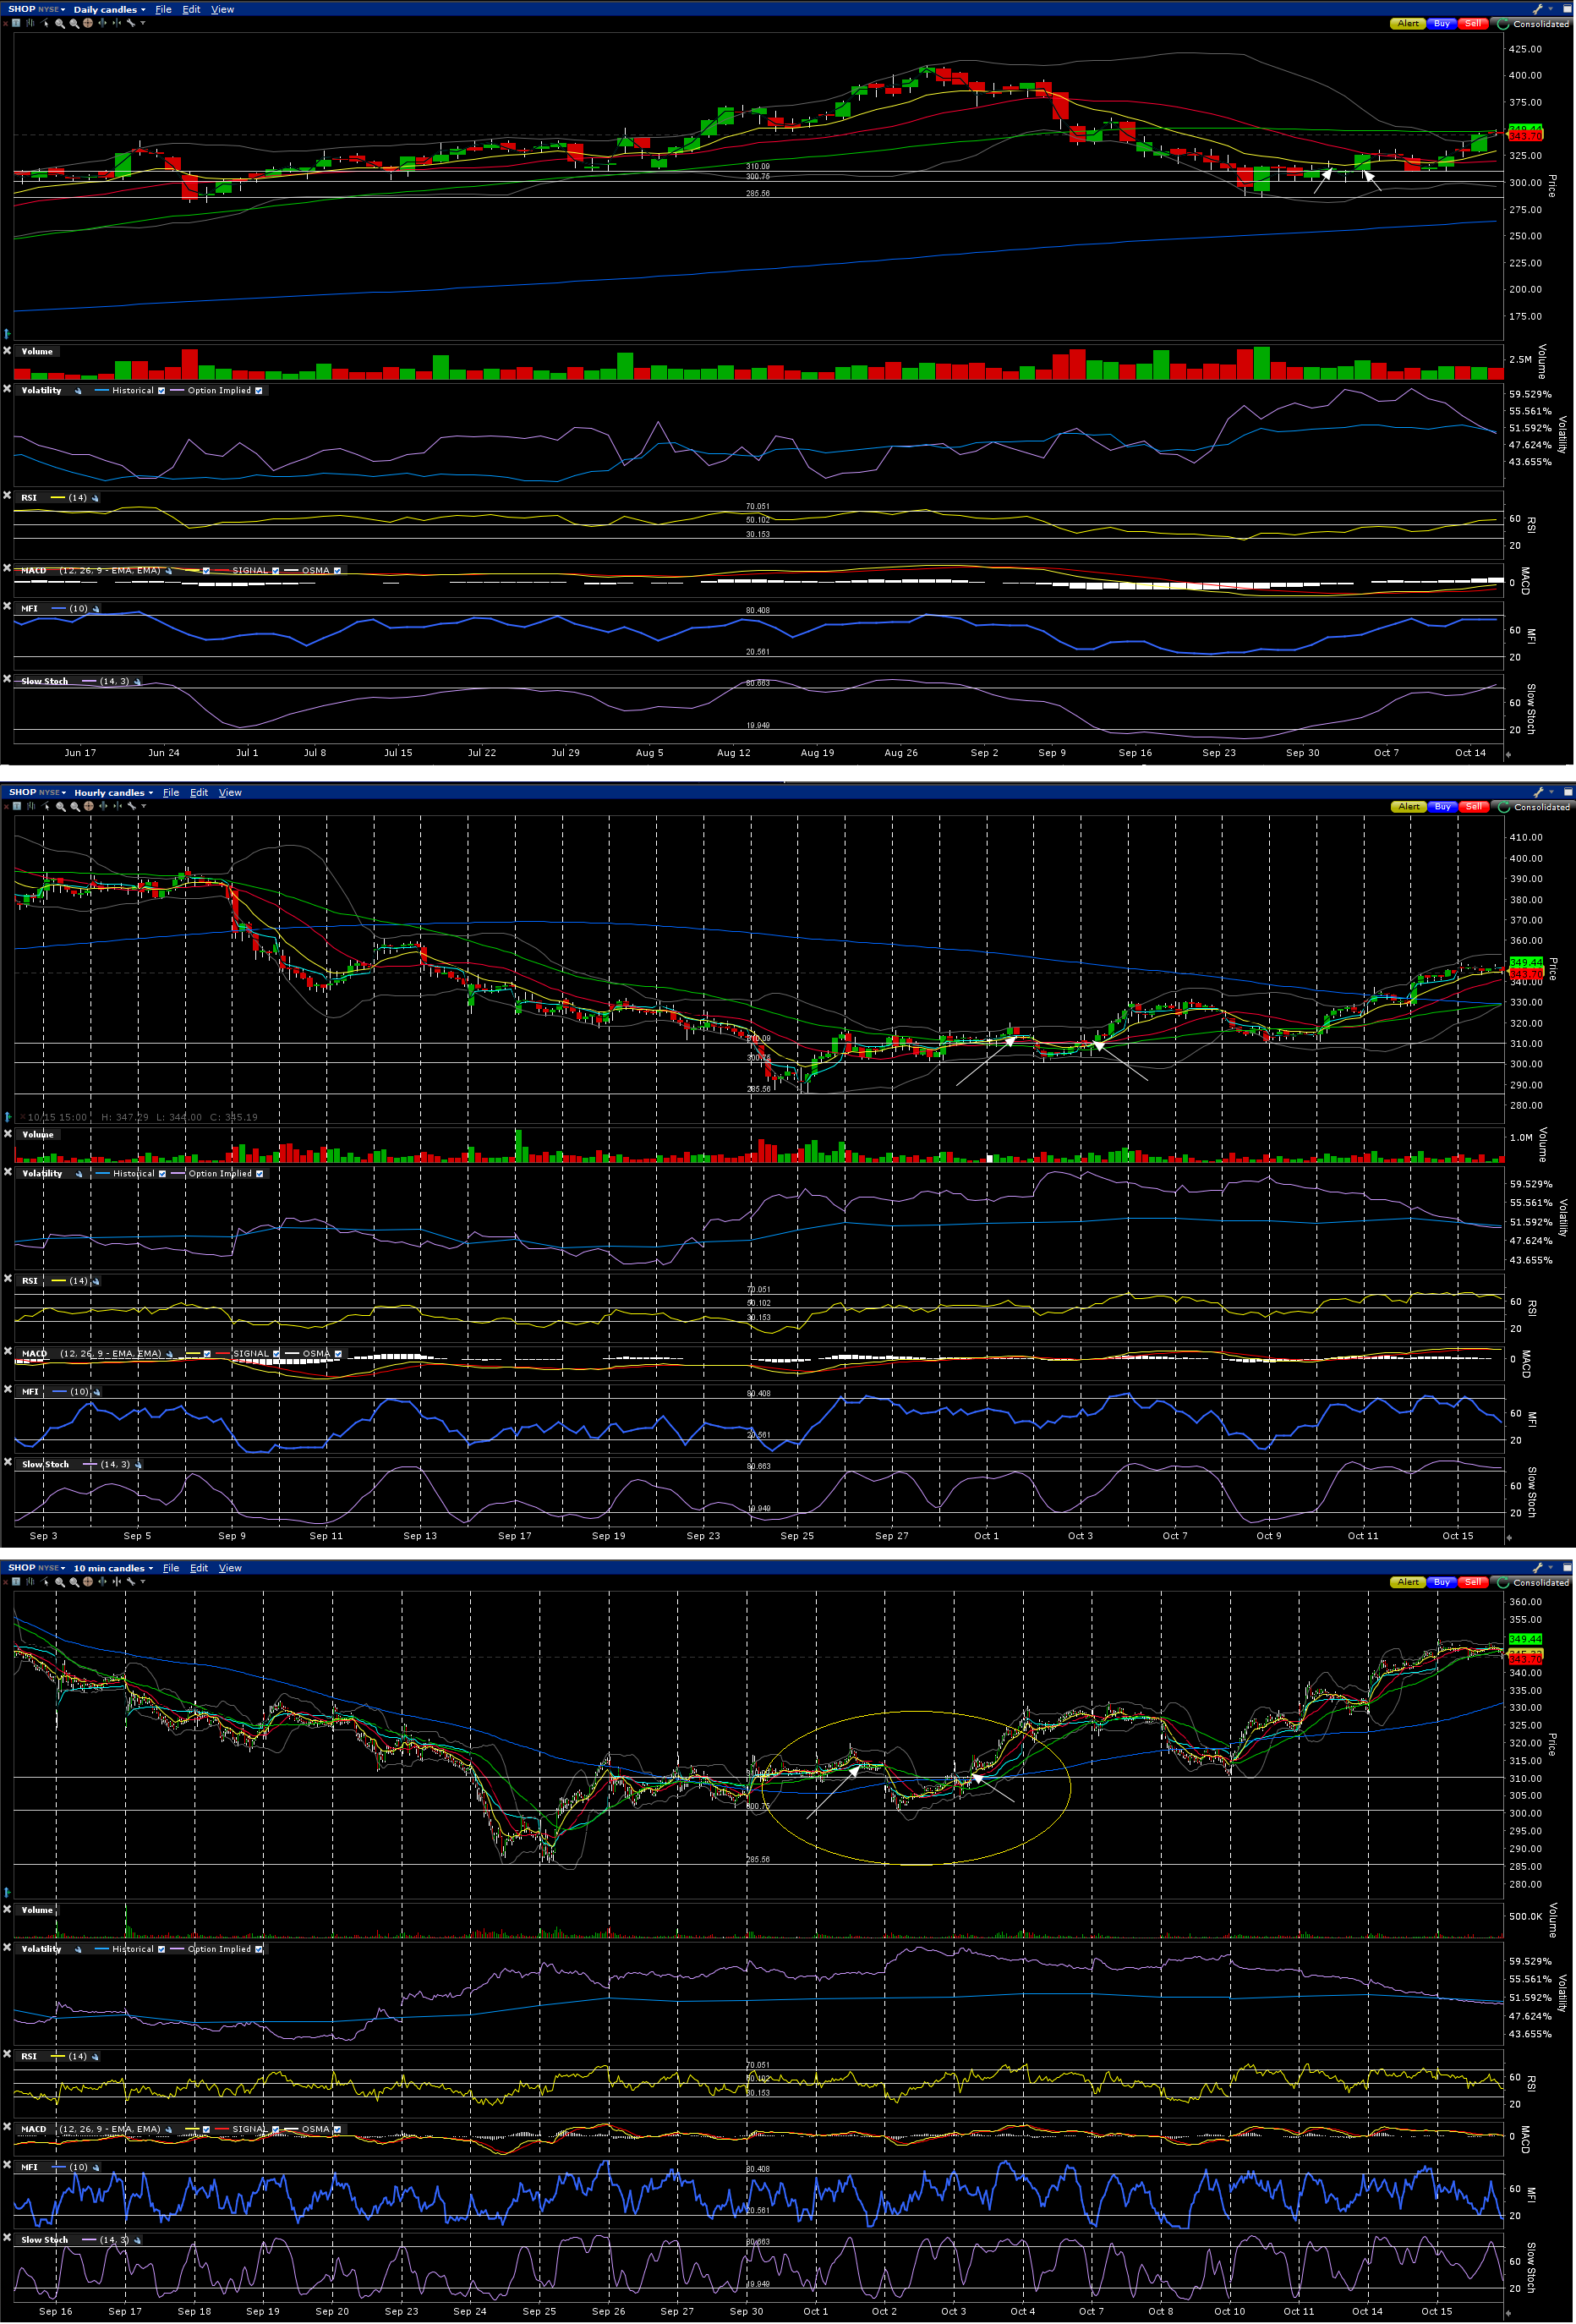
Task: Open the wrench settings in Hourly chart toolbar
Action: (131, 806)
